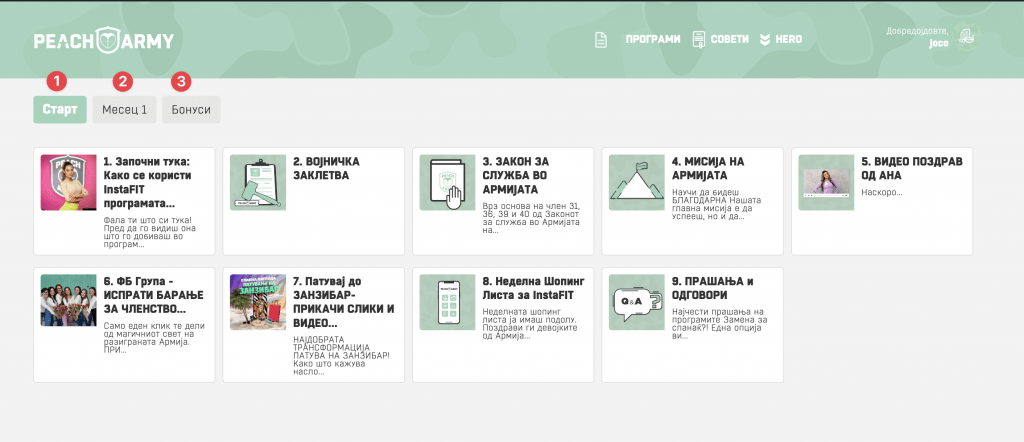Click description text starting "Научи да бидеш БЛАГОДАРНА"

(x=717, y=204)
